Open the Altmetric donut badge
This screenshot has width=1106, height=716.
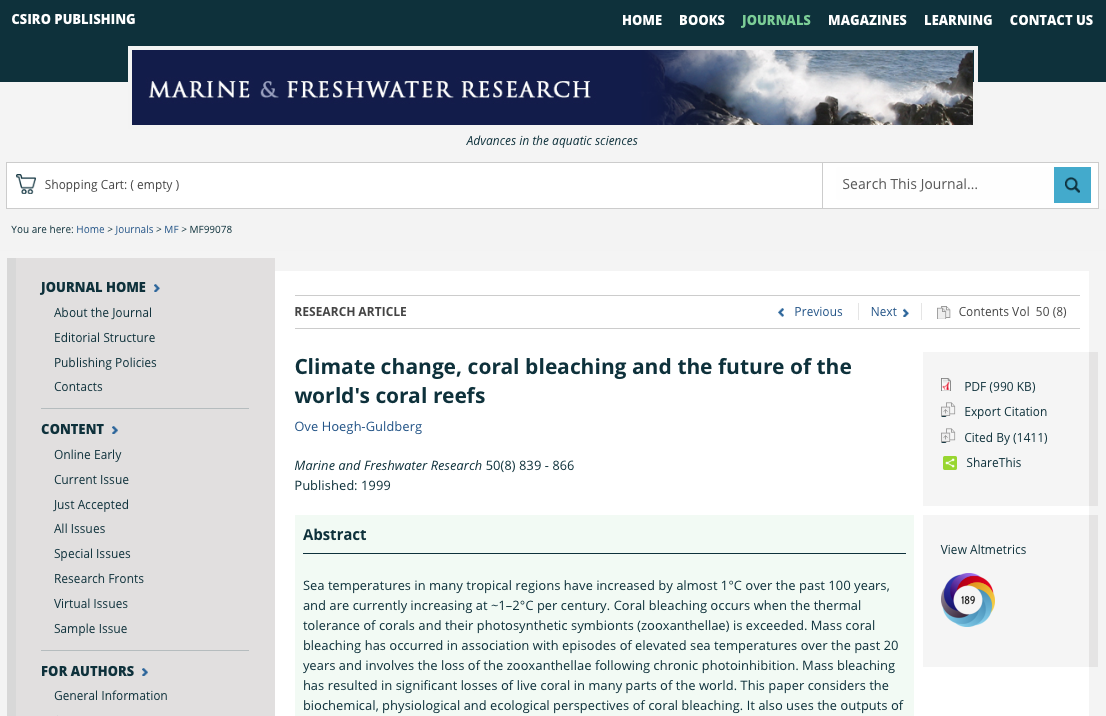[x=967, y=600]
